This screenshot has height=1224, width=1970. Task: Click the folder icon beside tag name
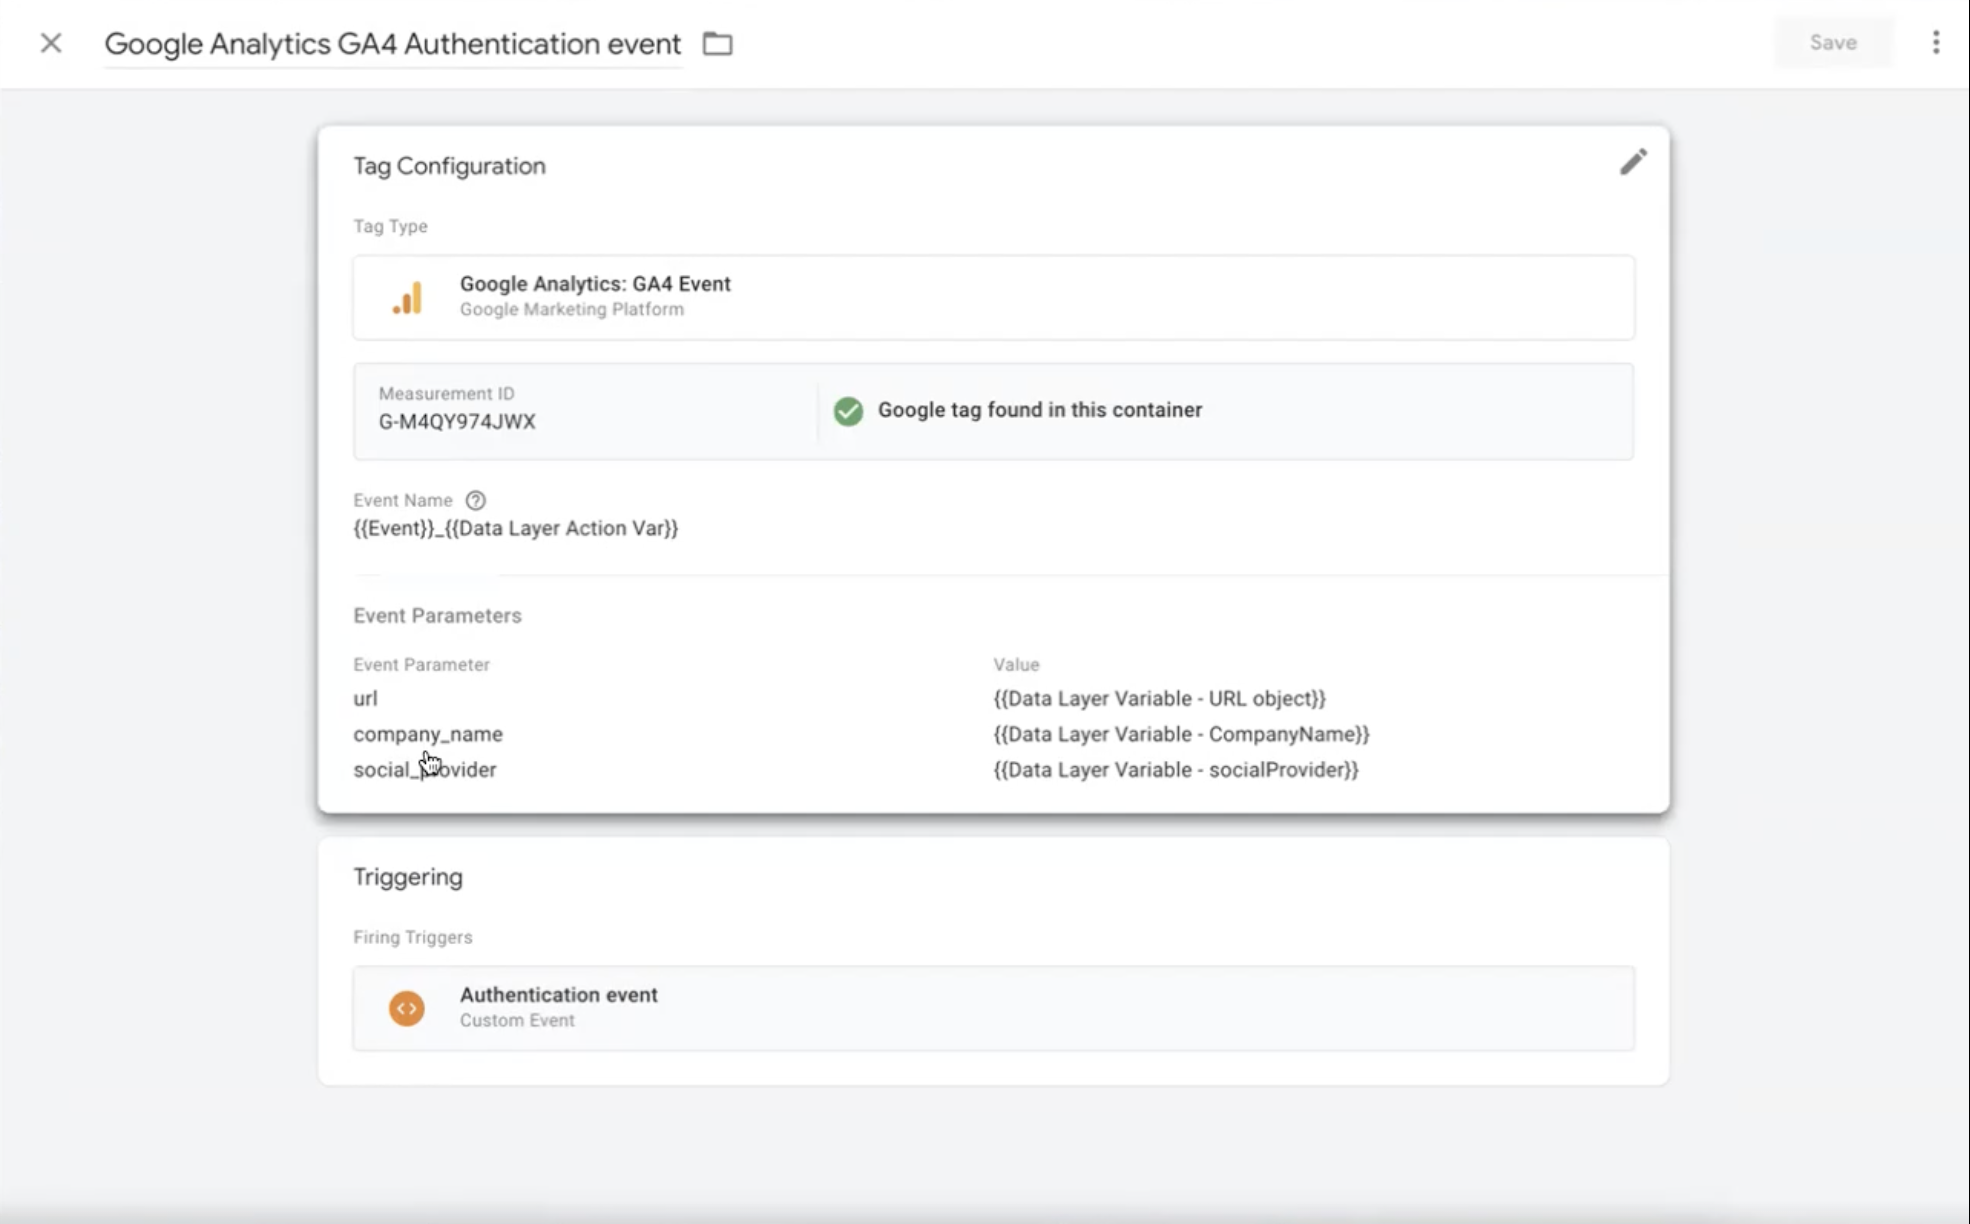coord(717,44)
